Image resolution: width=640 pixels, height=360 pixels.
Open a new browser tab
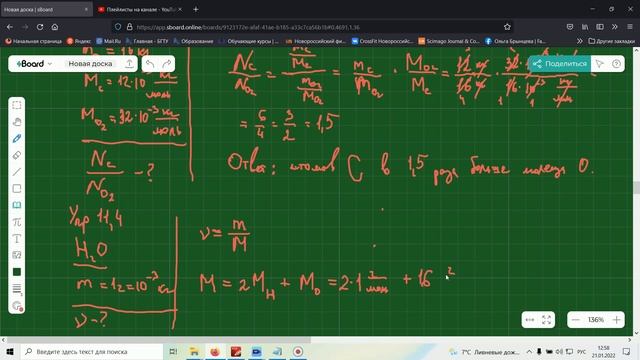(196, 9)
